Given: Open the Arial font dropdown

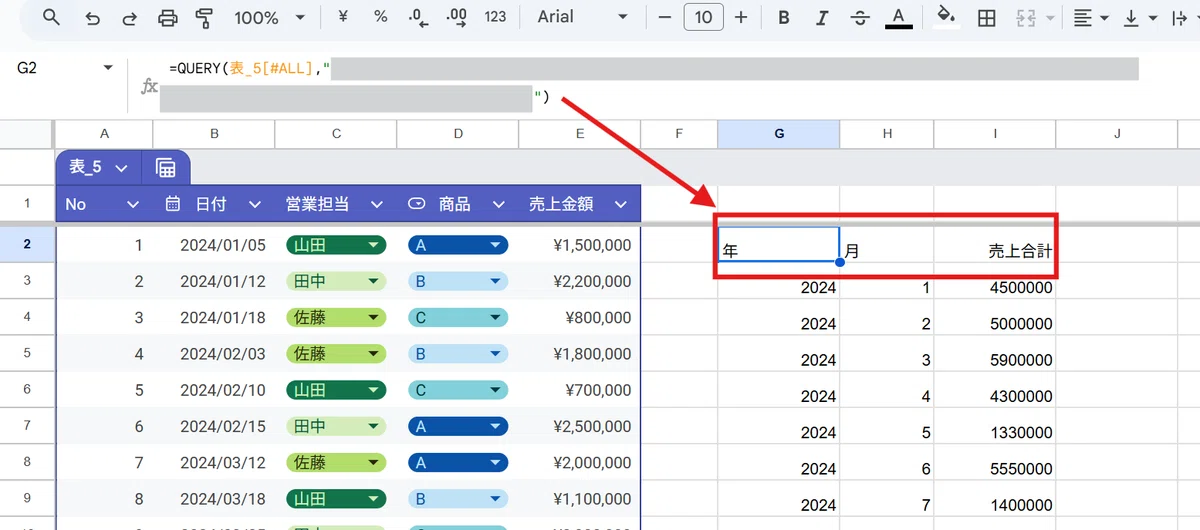Looking at the screenshot, I should [x=582, y=17].
